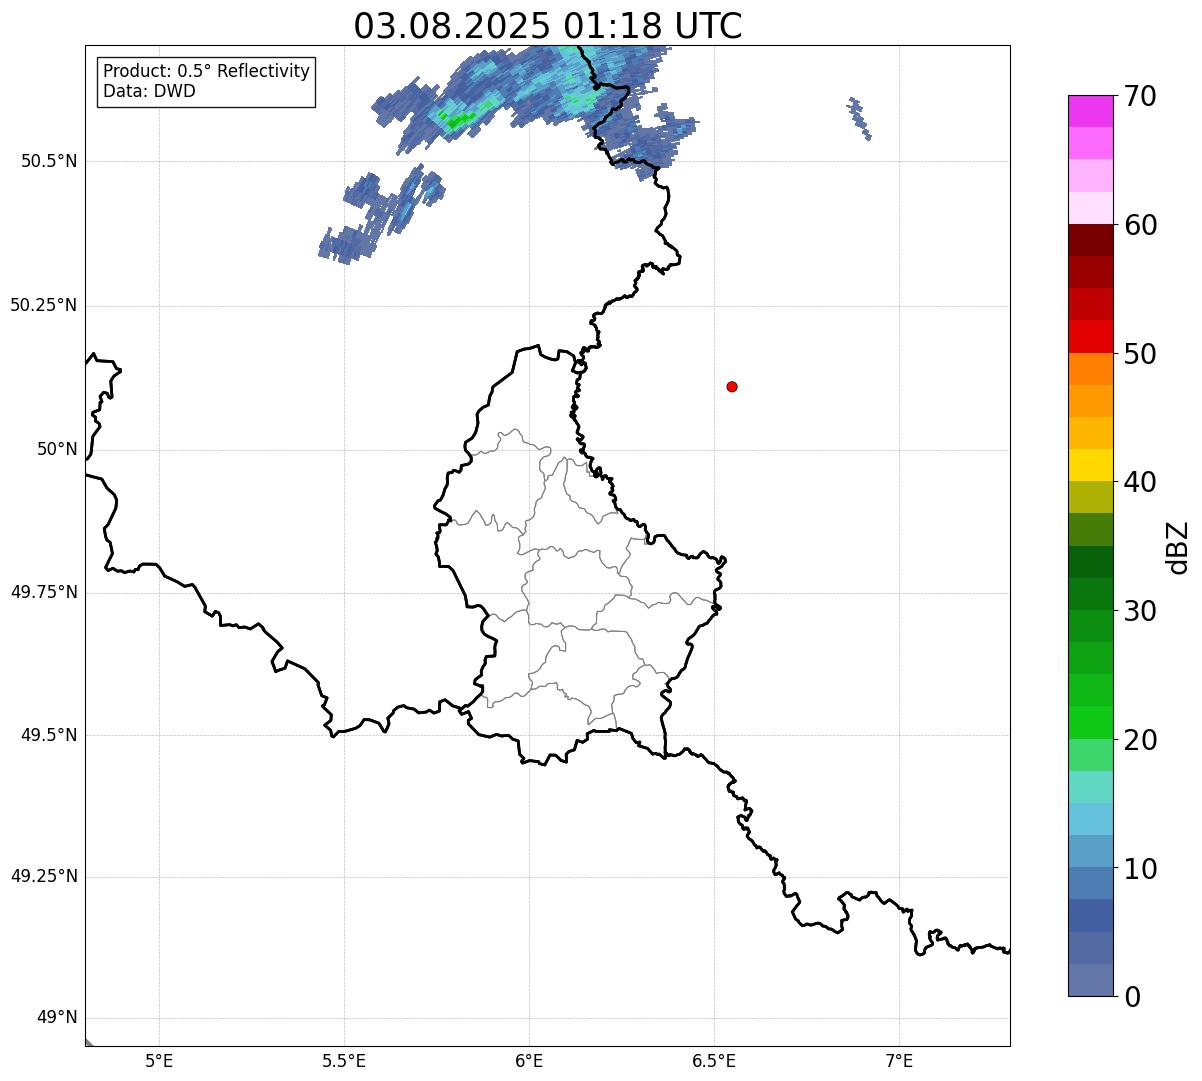Click the light cyan swatch above 10

pos(1091,819)
